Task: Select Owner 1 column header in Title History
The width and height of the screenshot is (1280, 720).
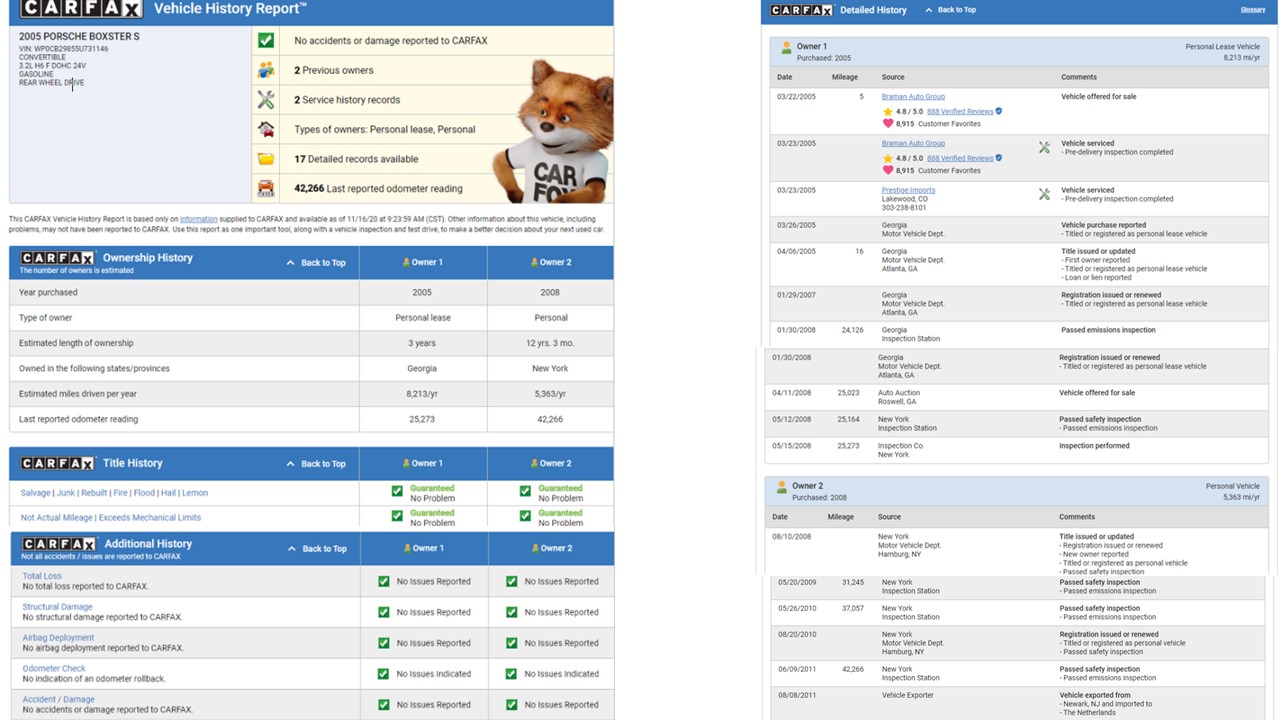Action: click(x=422, y=464)
